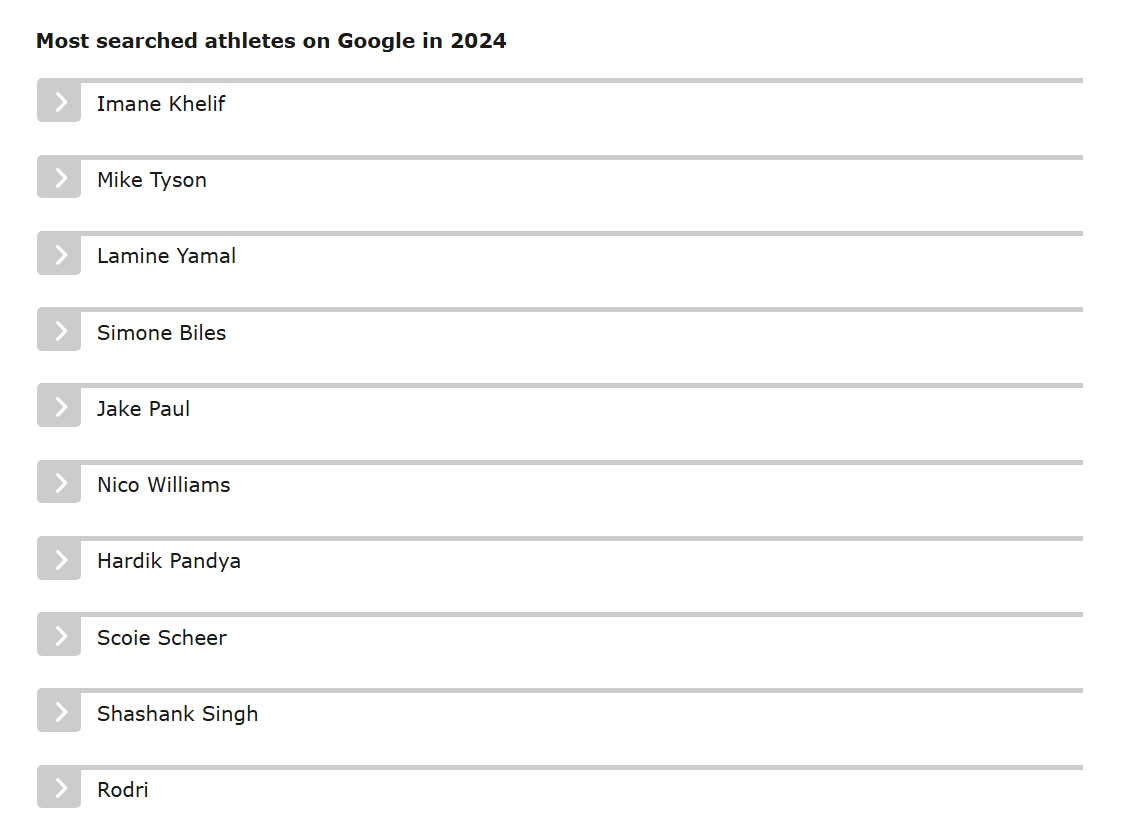Select the Imane Khelif name
This screenshot has height=833, width=1131.
(161, 104)
